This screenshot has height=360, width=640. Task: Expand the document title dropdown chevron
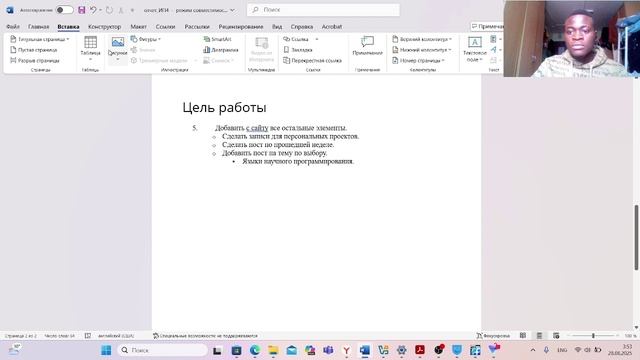[x=232, y=10]
